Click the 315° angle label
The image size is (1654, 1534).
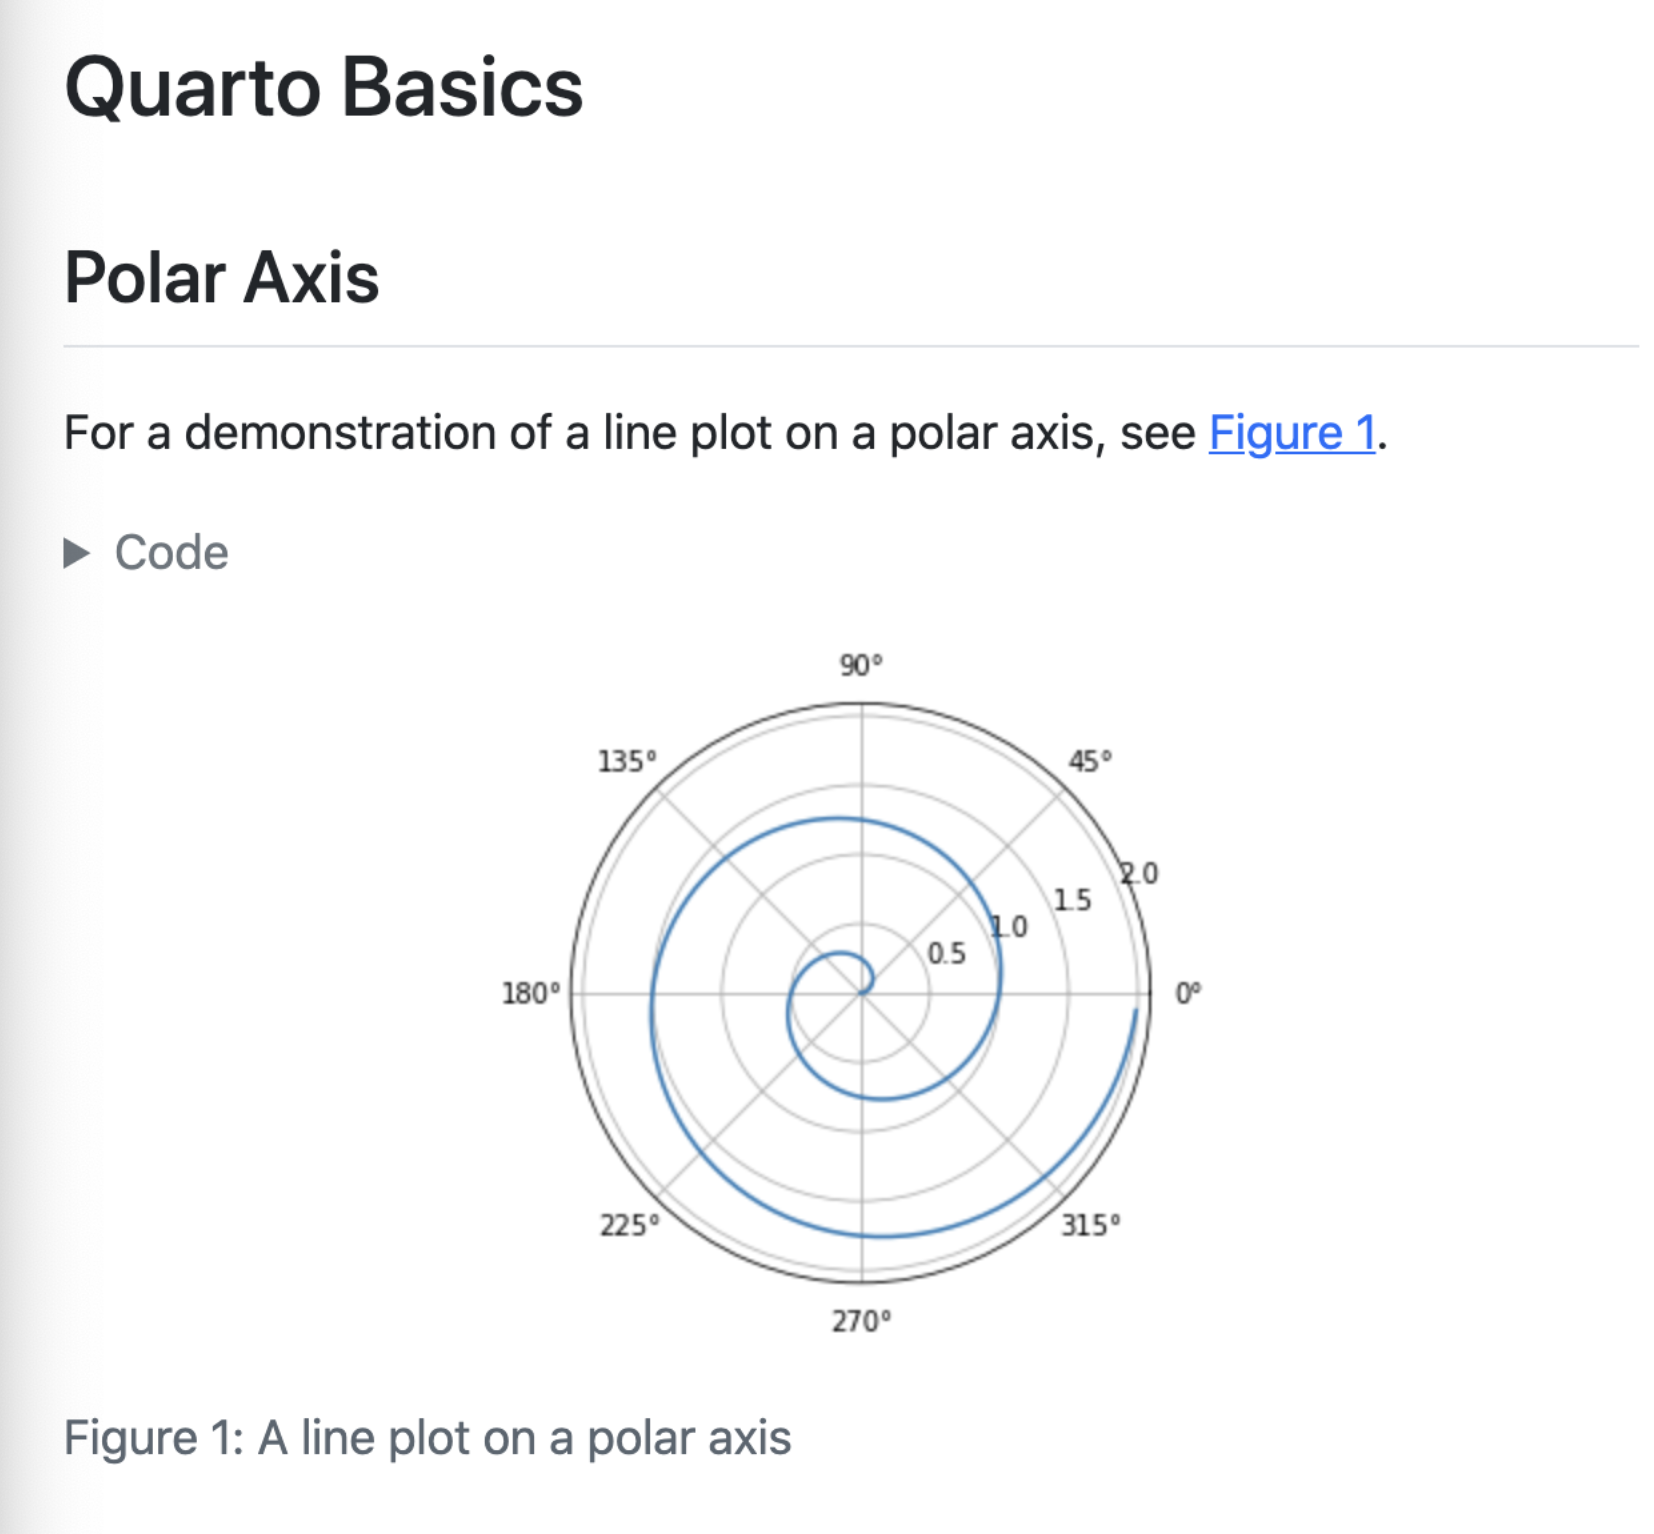[1091, 1225]
